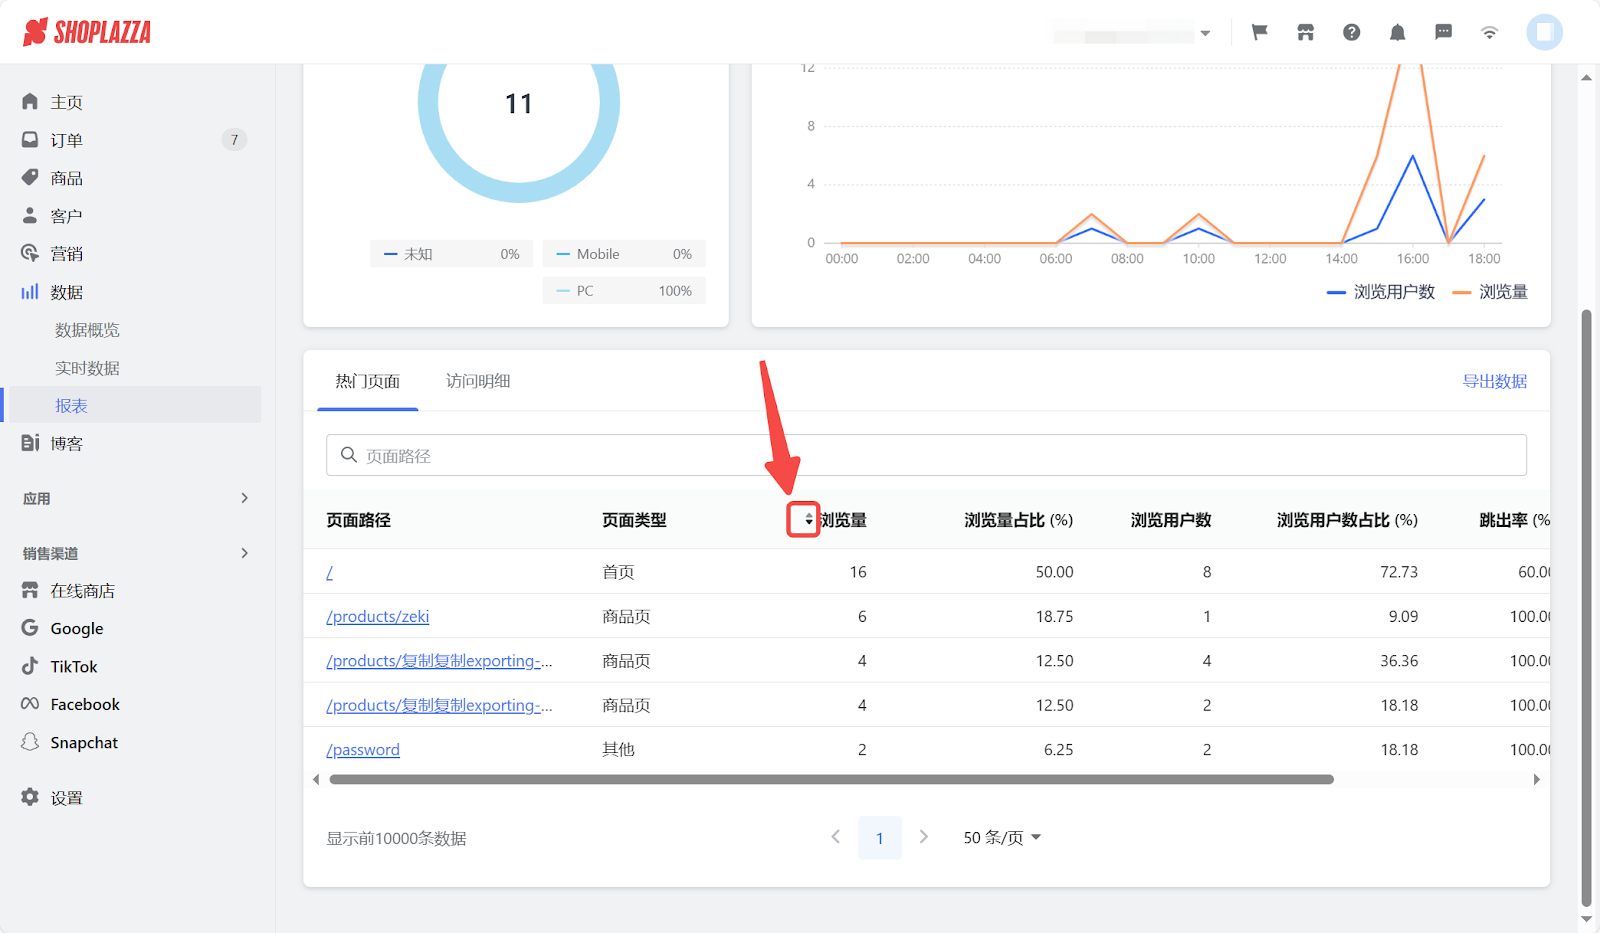Switch to the 热门页面 tab
Viewport: 1600px width, 933px height.
click(367, 381)
